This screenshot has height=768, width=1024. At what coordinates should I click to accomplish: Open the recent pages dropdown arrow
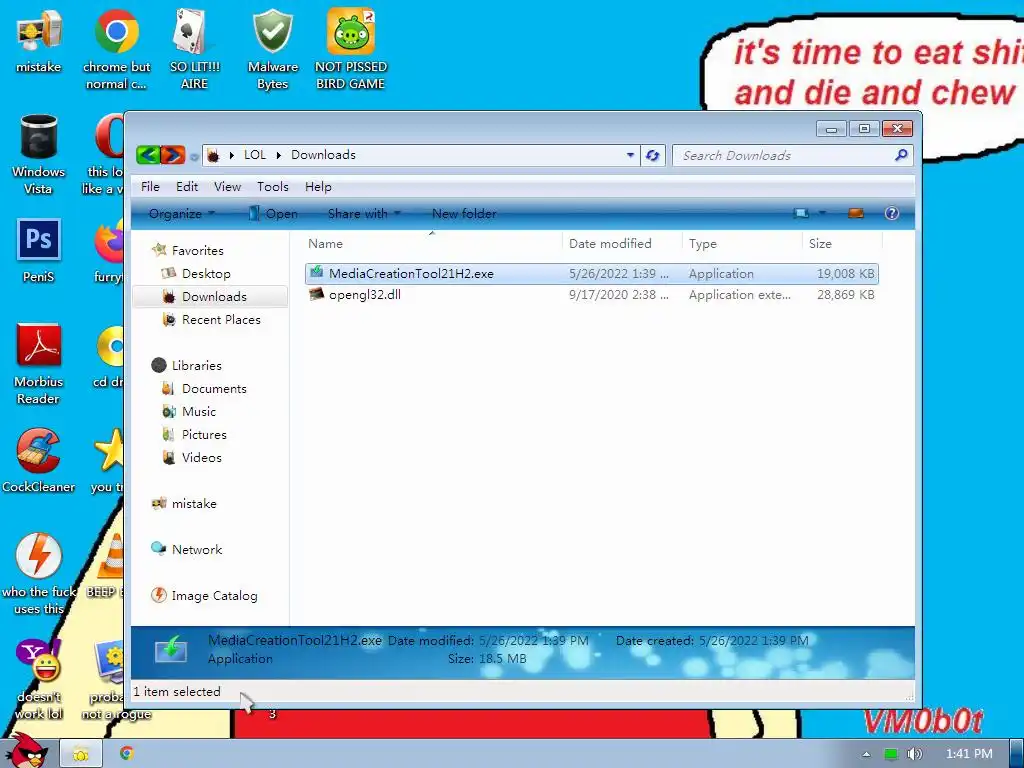[x=194, y=156]
